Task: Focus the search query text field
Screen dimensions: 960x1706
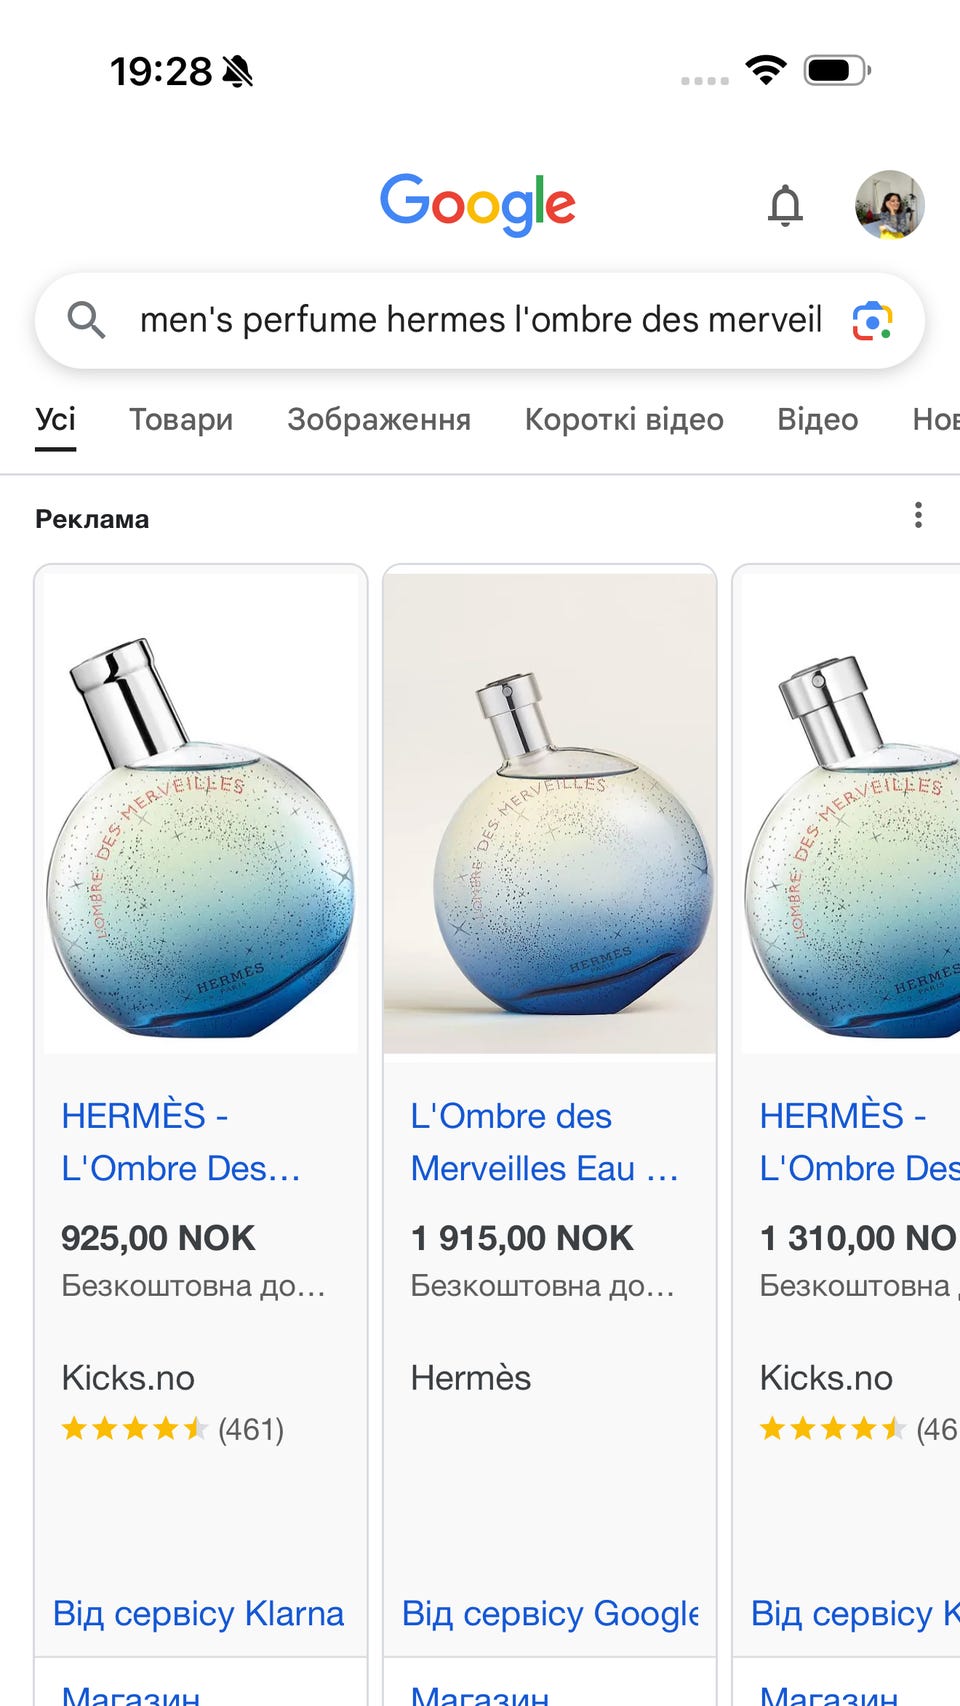Action: [x=480, y=320]
